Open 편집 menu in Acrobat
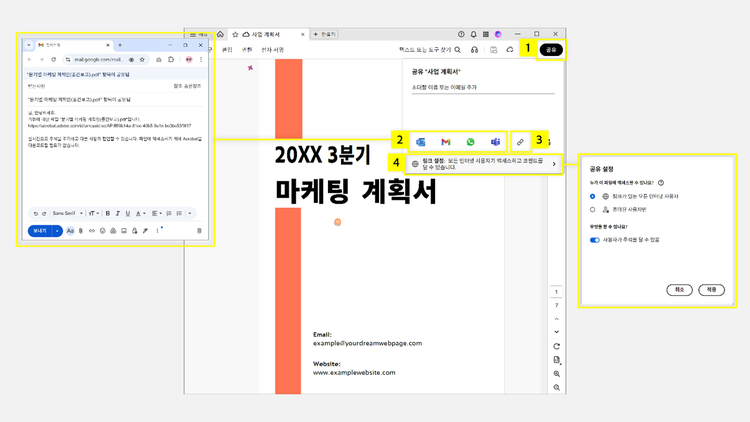 coord(227,50)
